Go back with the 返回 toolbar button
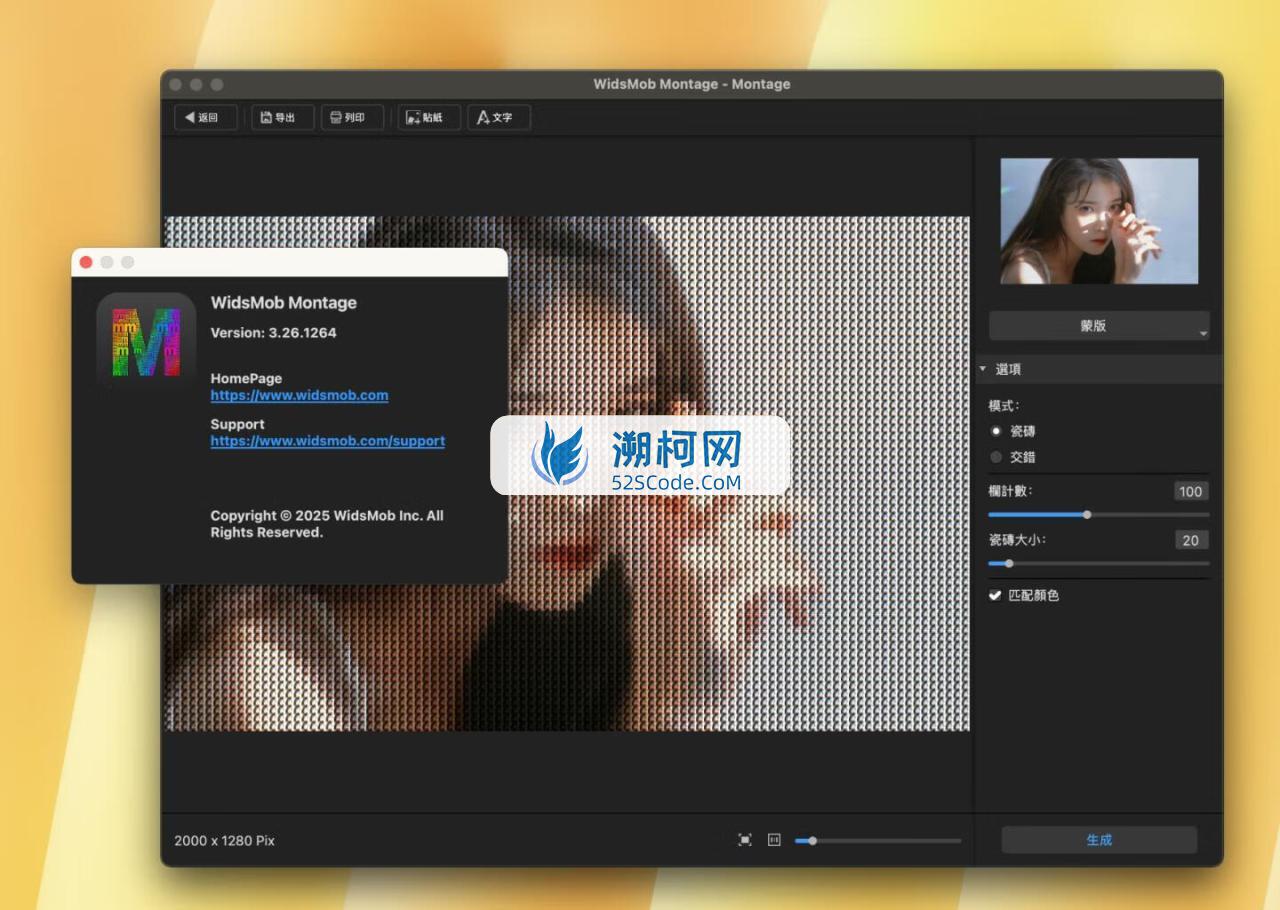Viewport: 1280px width, 910px height. (206, 117)
